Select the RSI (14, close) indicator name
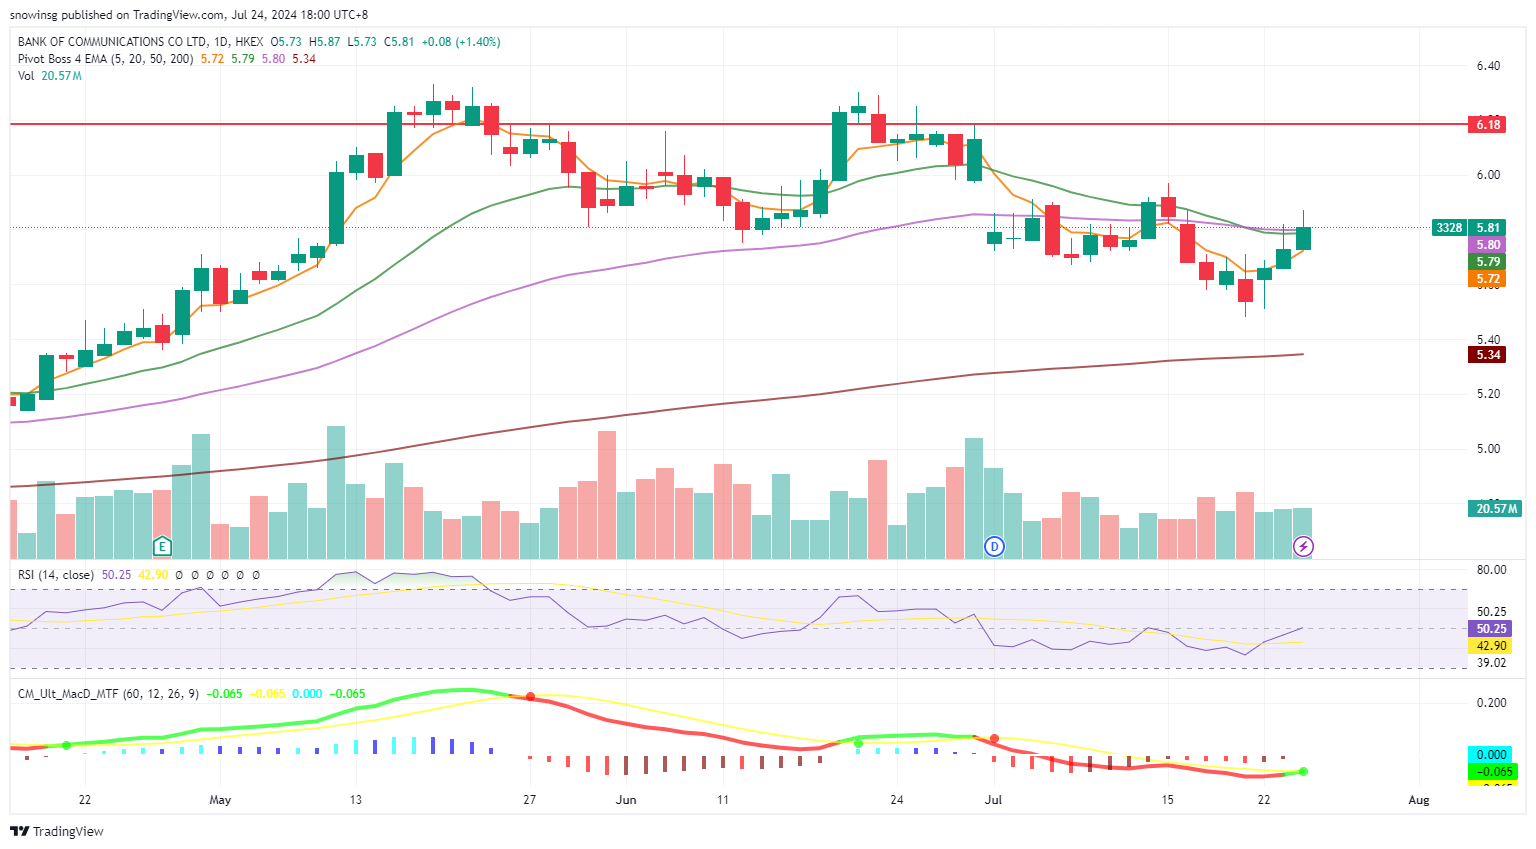1536x849 pixels. [x=56, y=575]
